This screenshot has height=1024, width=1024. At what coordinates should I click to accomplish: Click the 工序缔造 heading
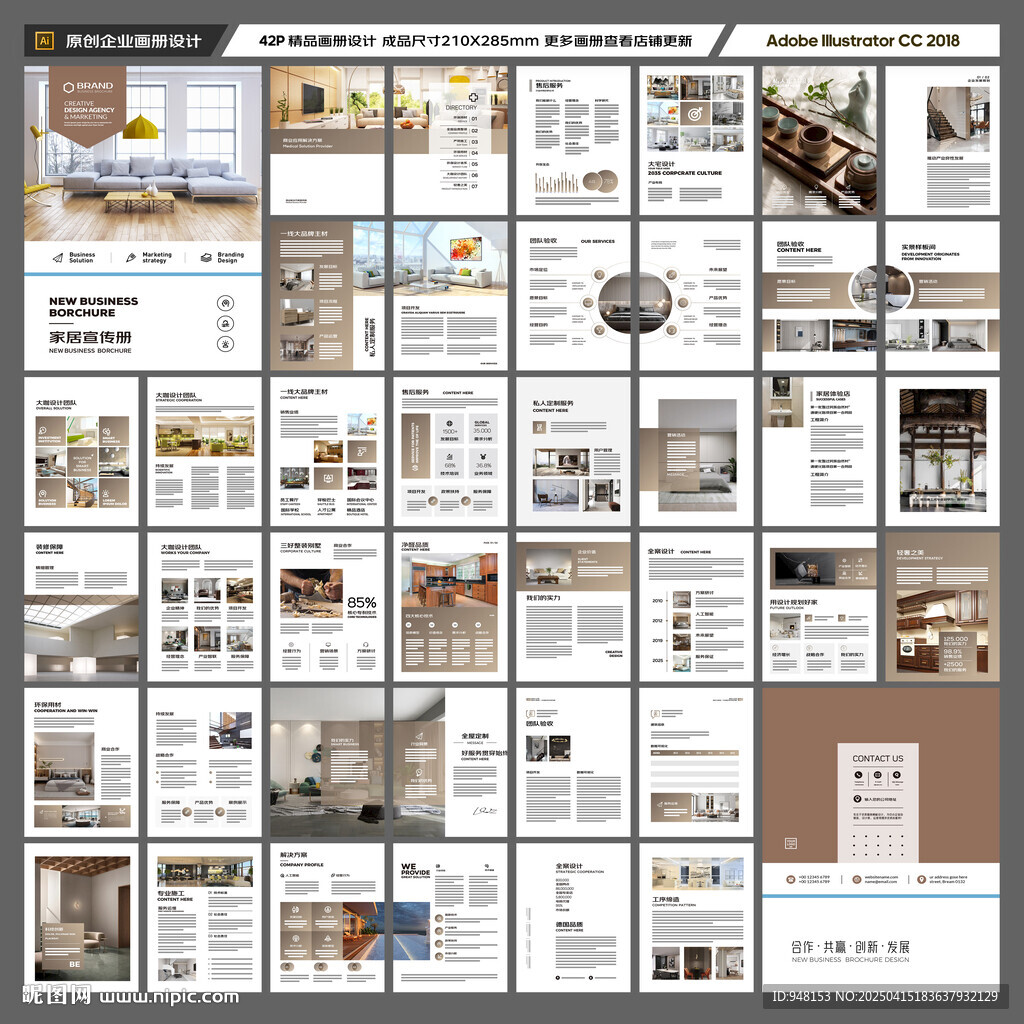point(665,899)
